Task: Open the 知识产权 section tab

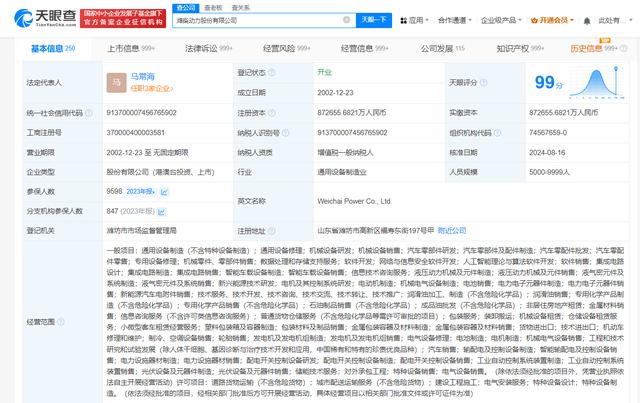Action: tap(520, 48)
